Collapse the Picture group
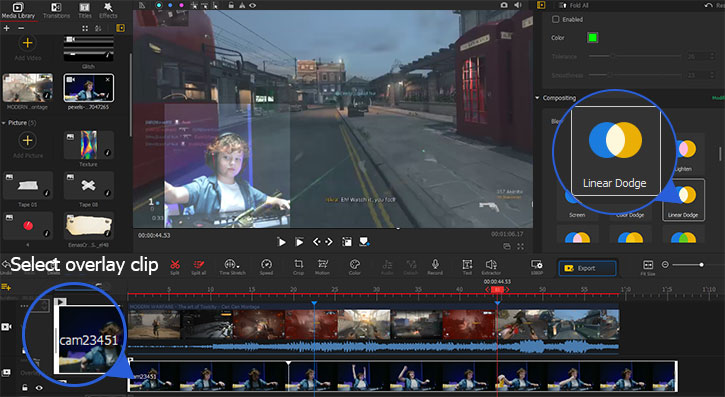 click(4, 123)
